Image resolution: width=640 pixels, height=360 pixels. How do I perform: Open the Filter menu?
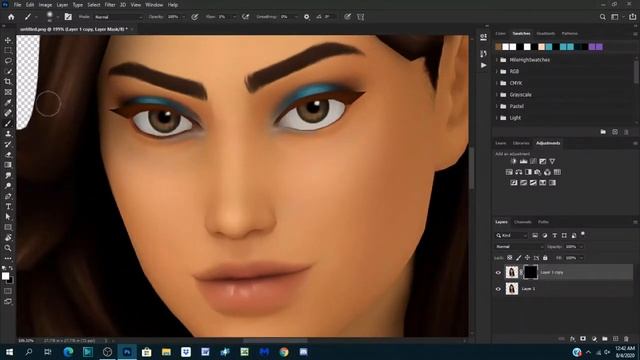pos(110,5)
